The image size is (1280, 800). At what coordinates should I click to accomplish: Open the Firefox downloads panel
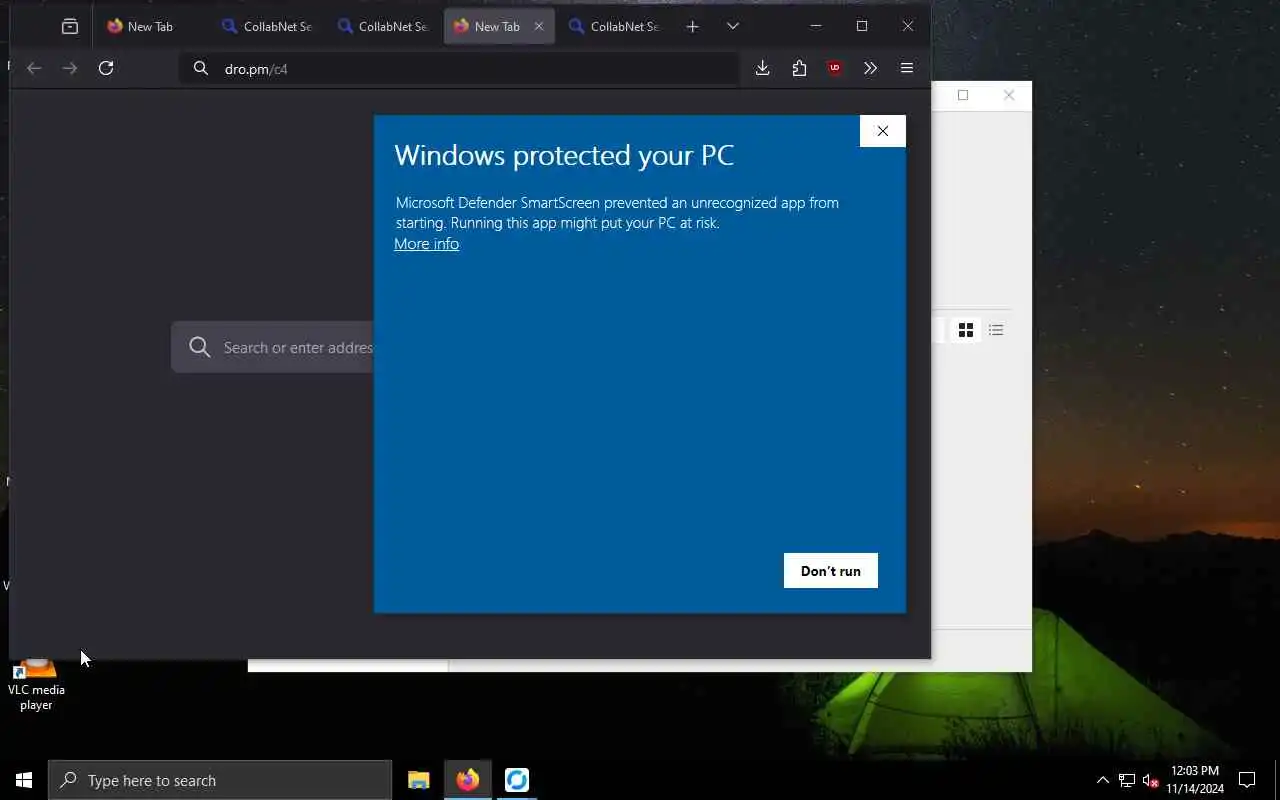click(763, 68)
